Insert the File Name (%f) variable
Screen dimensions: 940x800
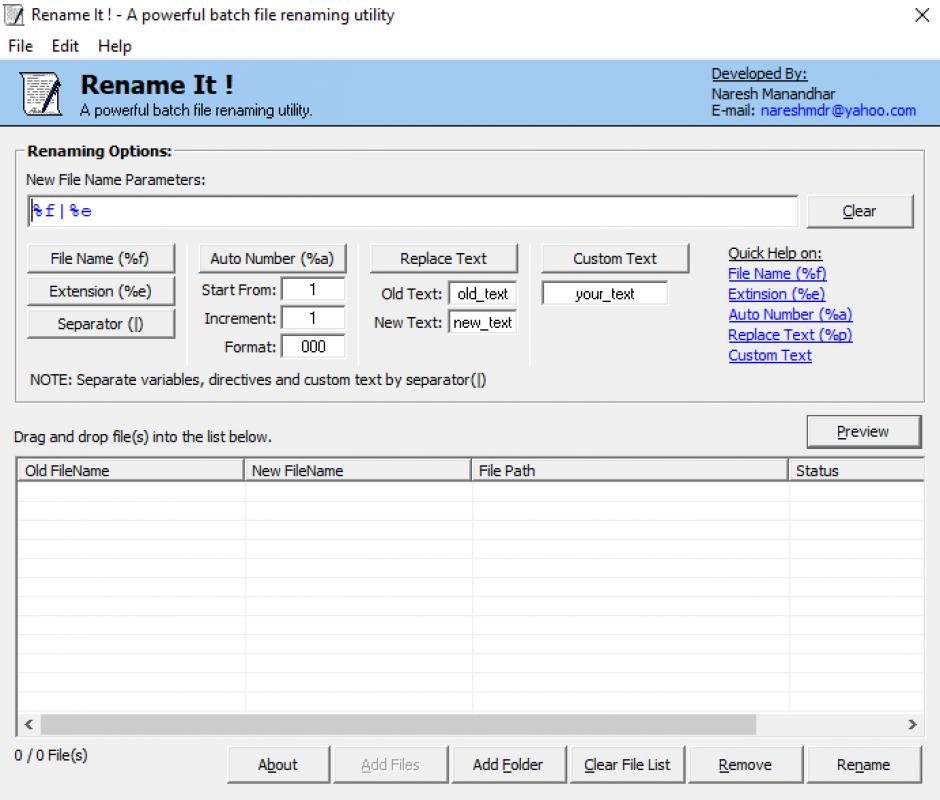point(100,258)
